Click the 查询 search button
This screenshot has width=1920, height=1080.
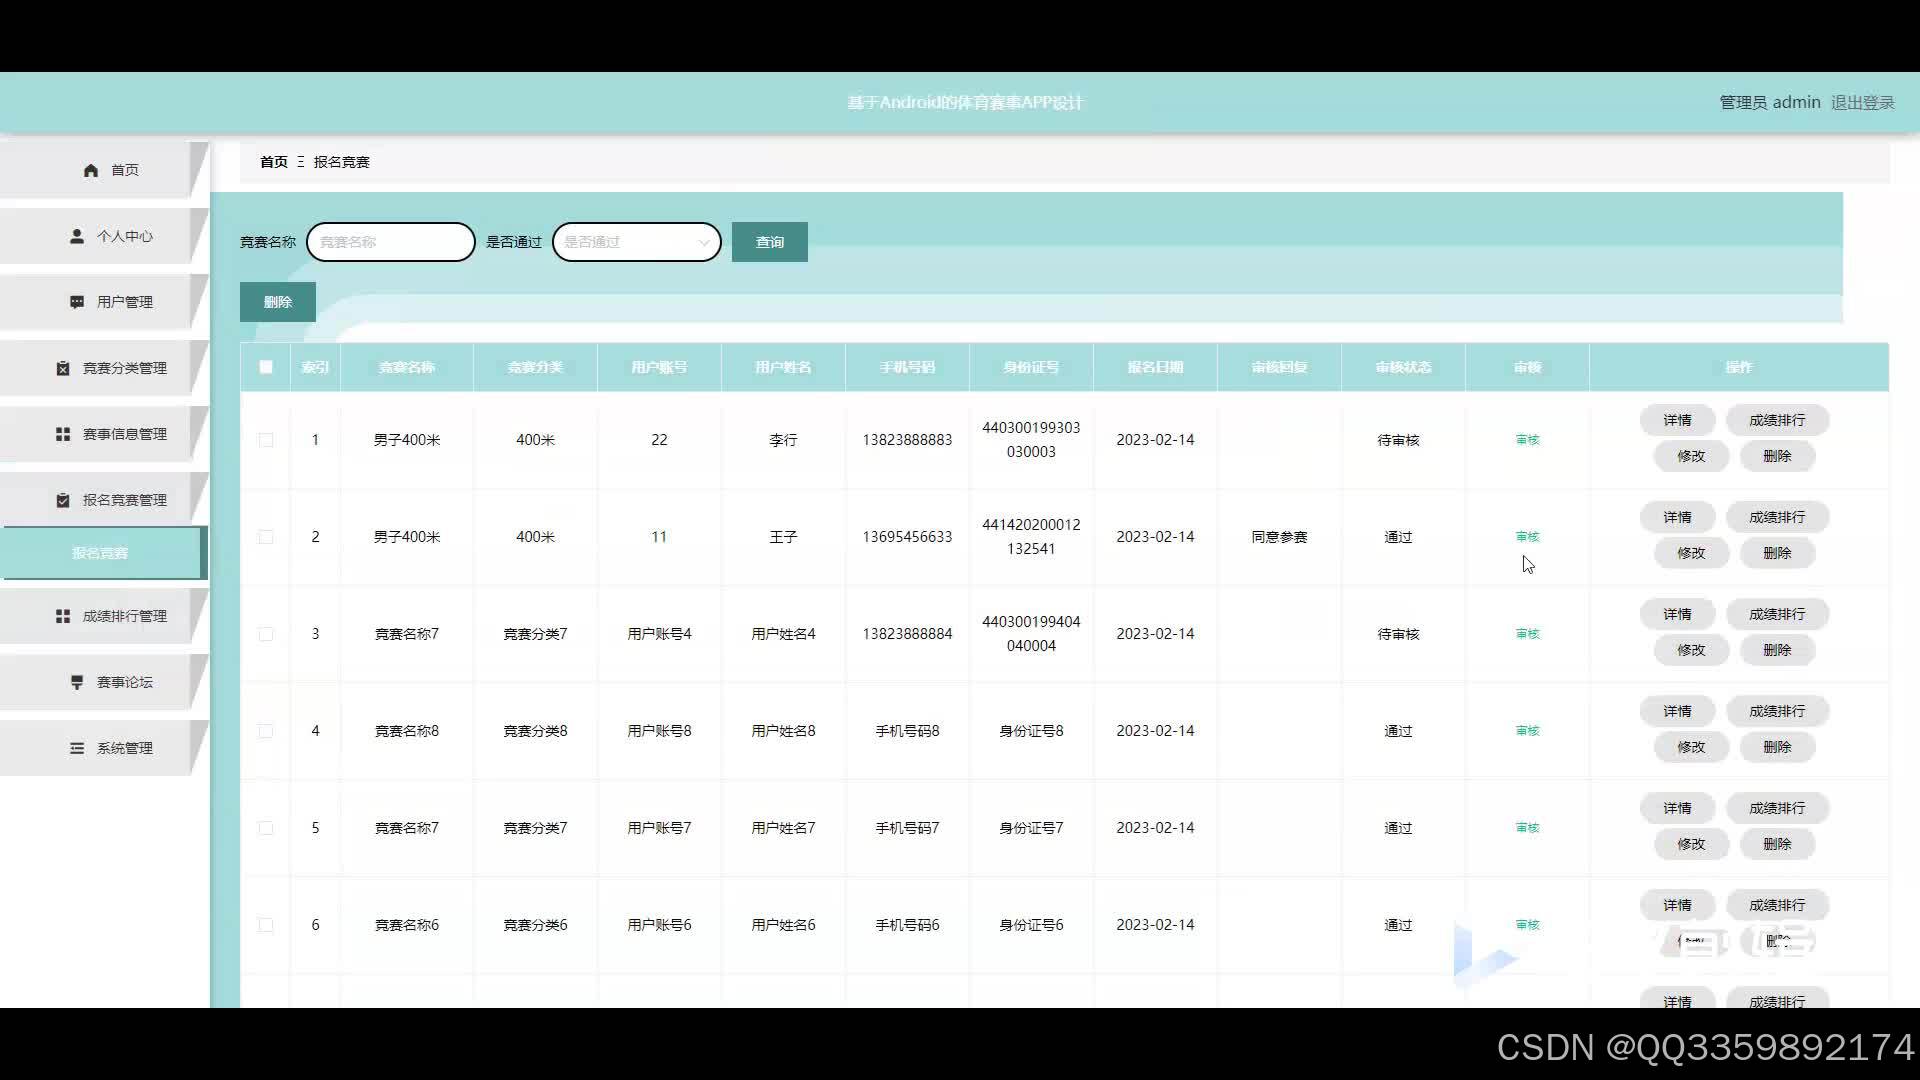(x=770, y=242)
